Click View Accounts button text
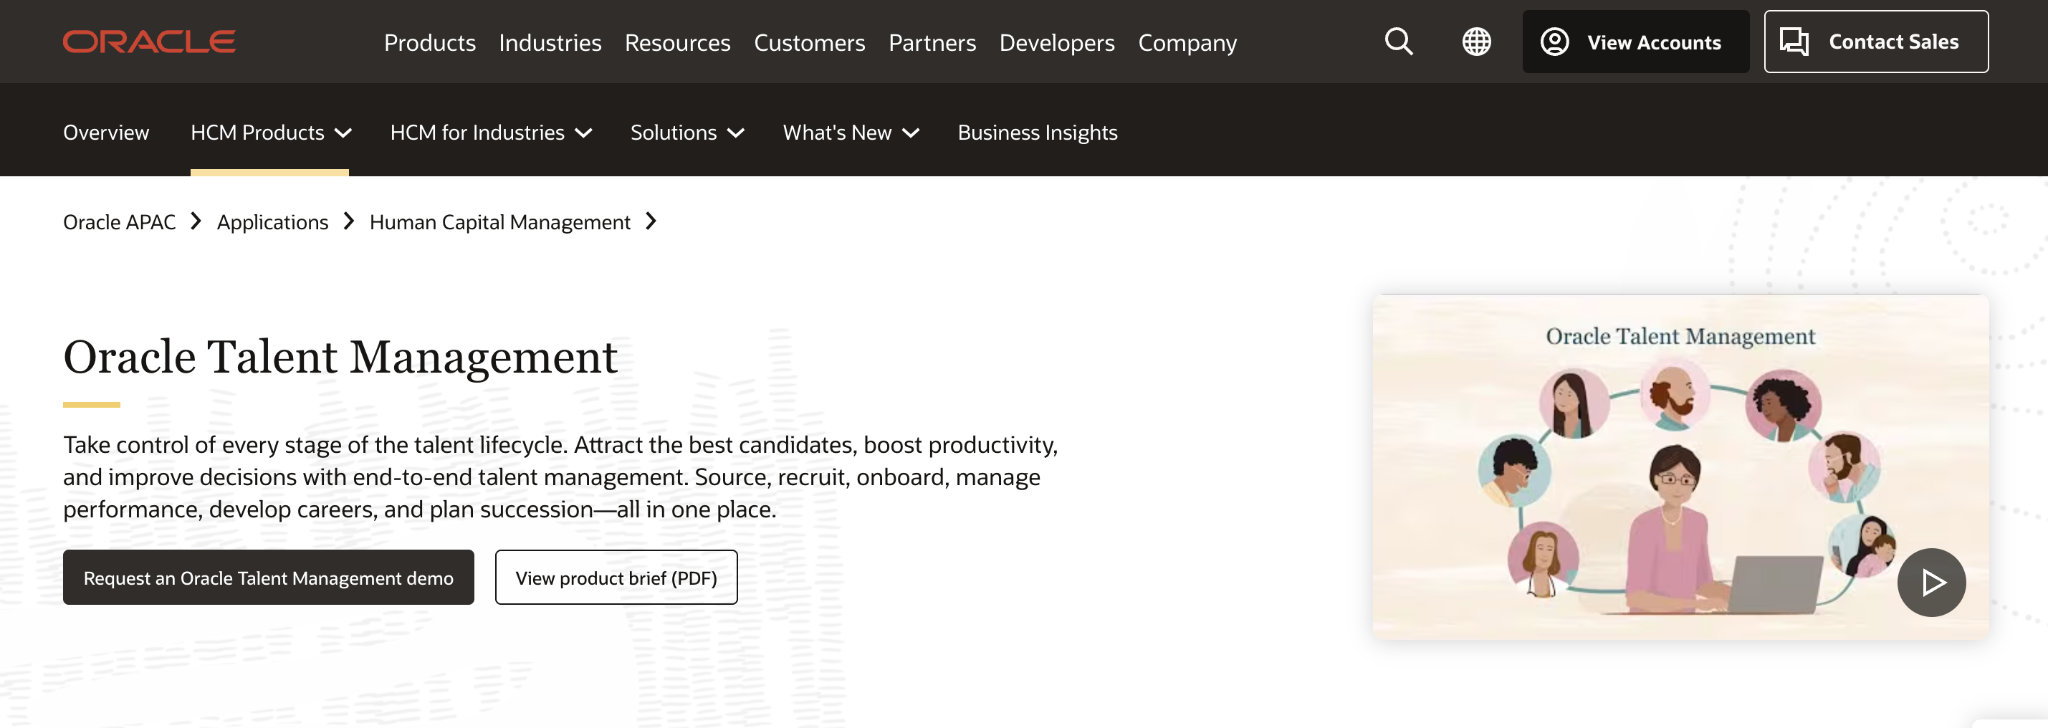The height and width of the screenshot is (728, 2048). [x=1654, y=43]
